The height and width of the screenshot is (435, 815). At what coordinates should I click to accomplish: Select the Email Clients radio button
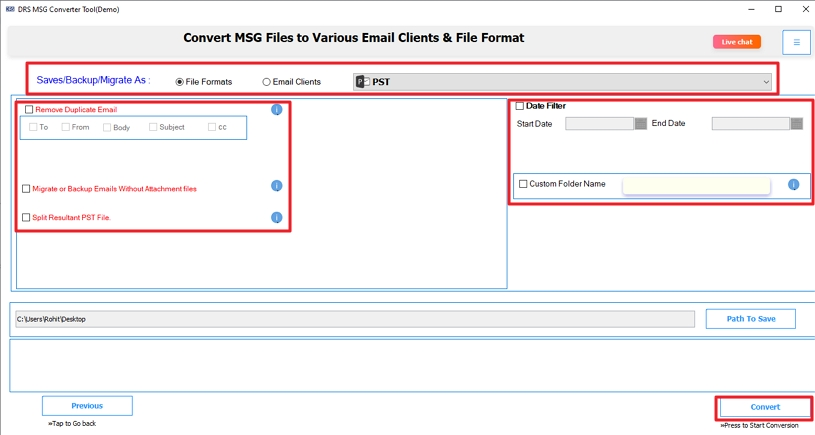pos(266,82)
